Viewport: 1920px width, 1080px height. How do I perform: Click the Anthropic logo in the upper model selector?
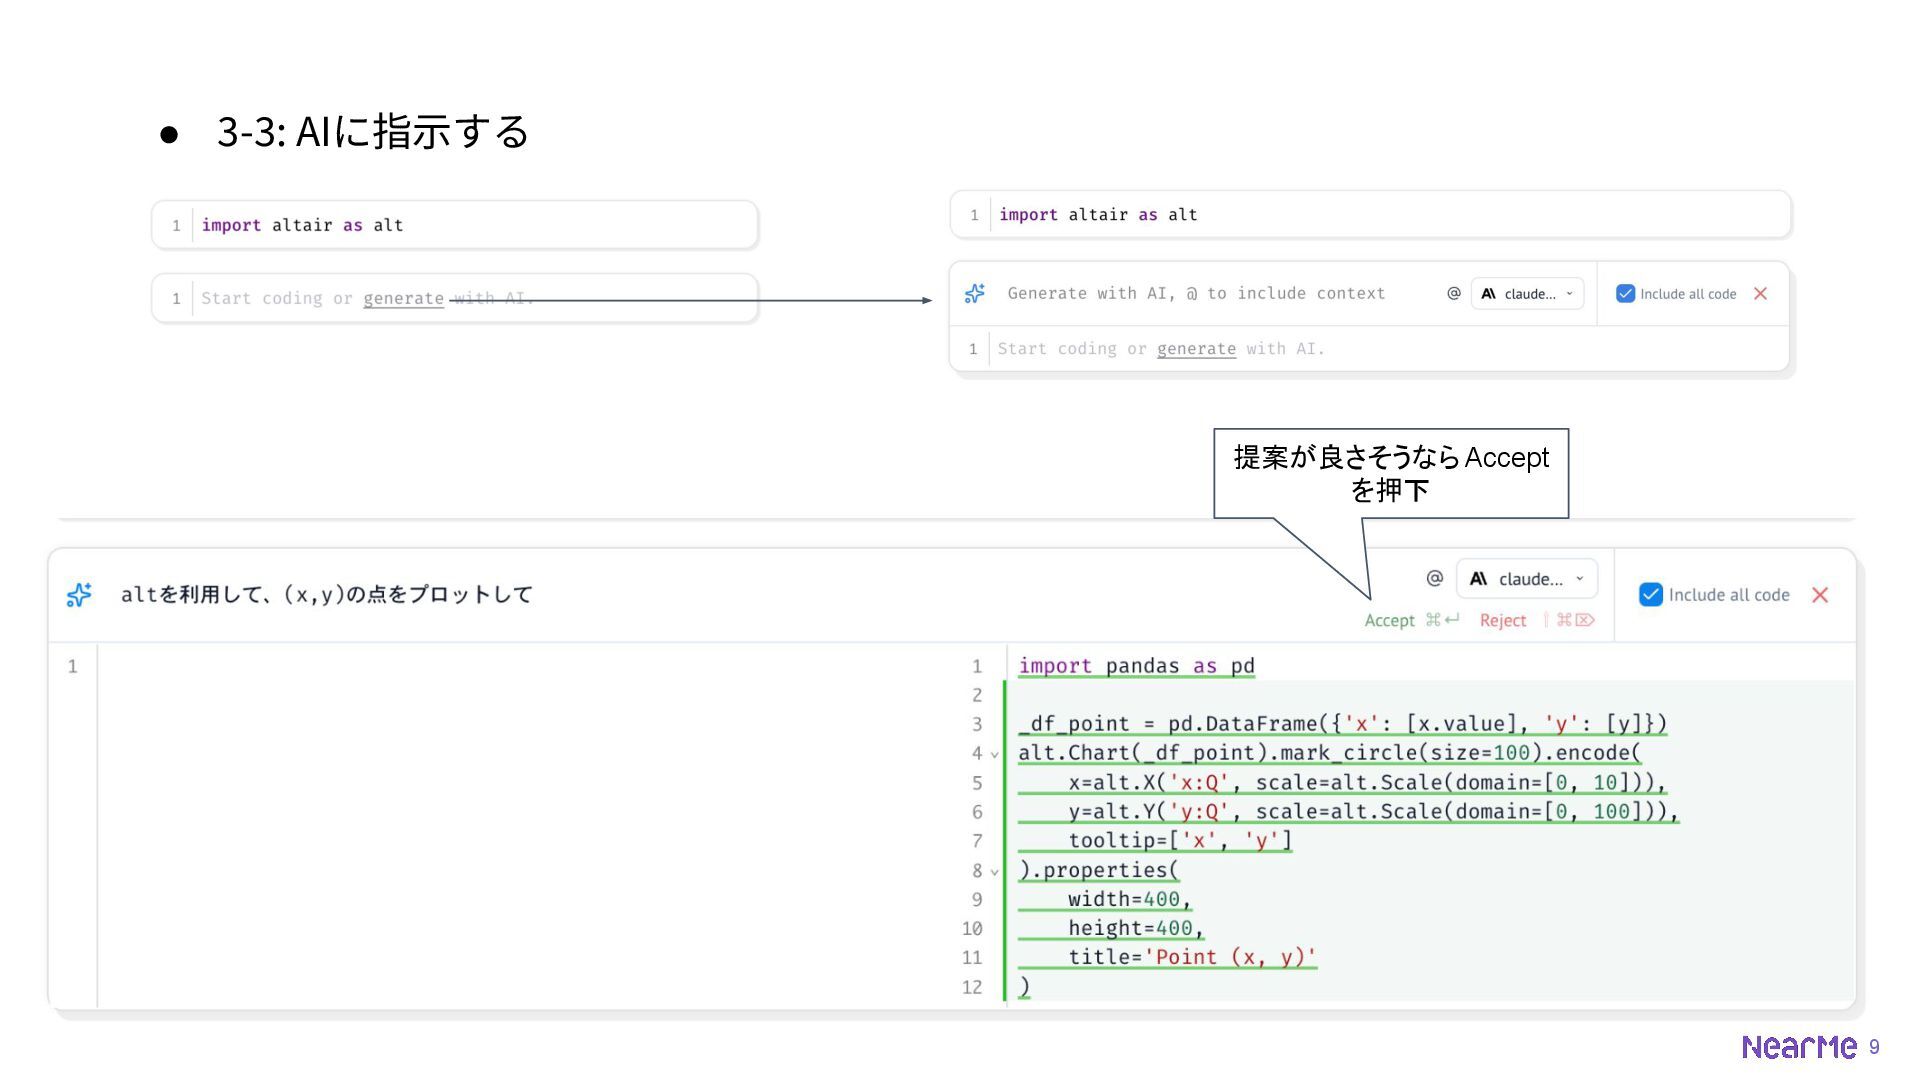pyautogui.click(x=1488, y=293)
